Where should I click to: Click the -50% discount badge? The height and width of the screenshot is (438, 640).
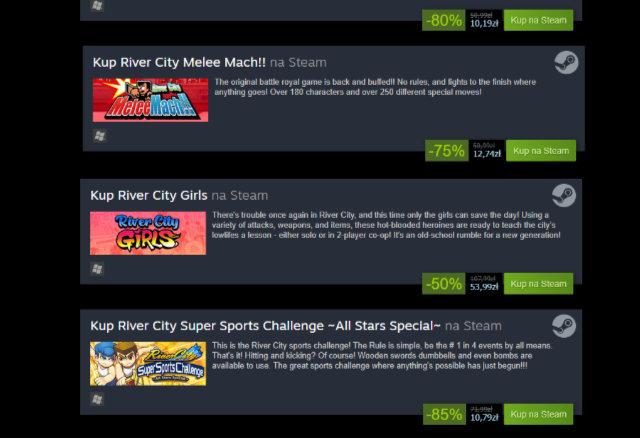[444, 284]
